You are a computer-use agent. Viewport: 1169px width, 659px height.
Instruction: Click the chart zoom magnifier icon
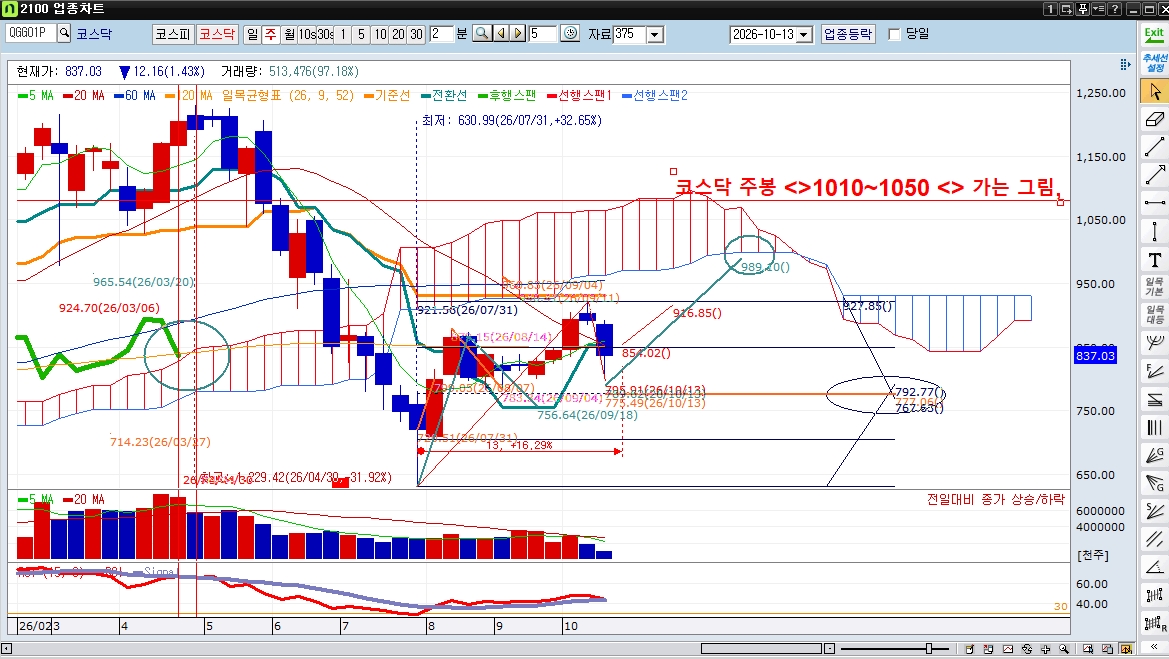click(482, 34)
